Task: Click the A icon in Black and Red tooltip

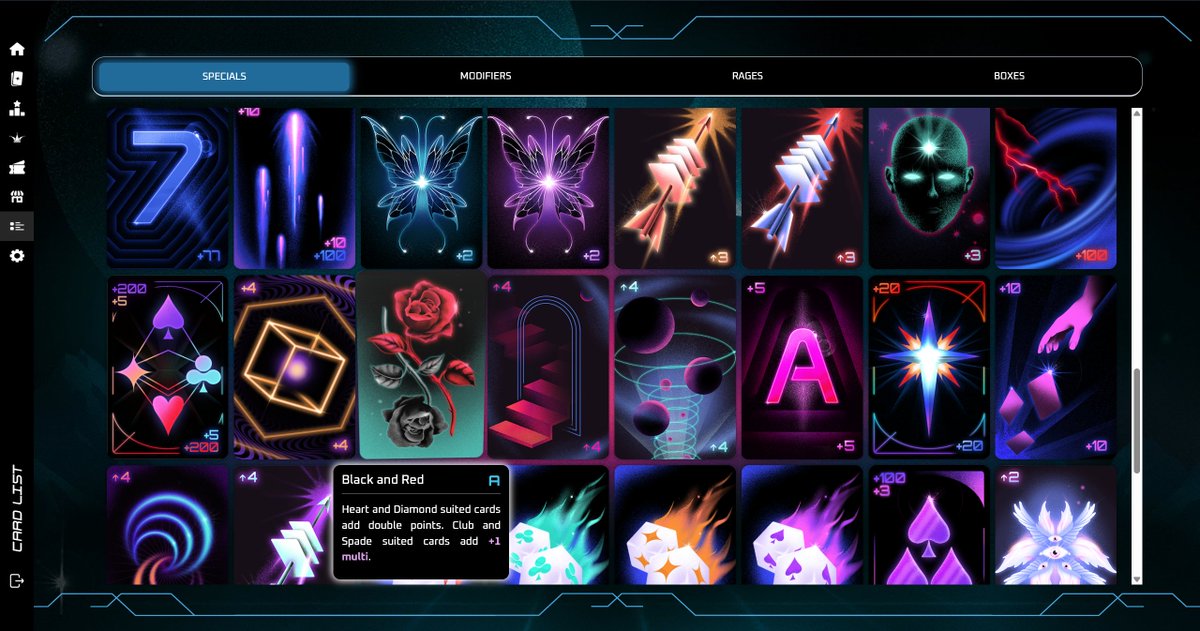Action: pos(493,480)
